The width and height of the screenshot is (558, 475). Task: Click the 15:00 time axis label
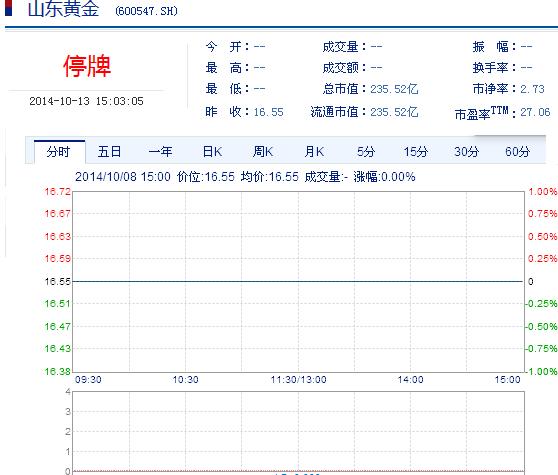[507, 380]
